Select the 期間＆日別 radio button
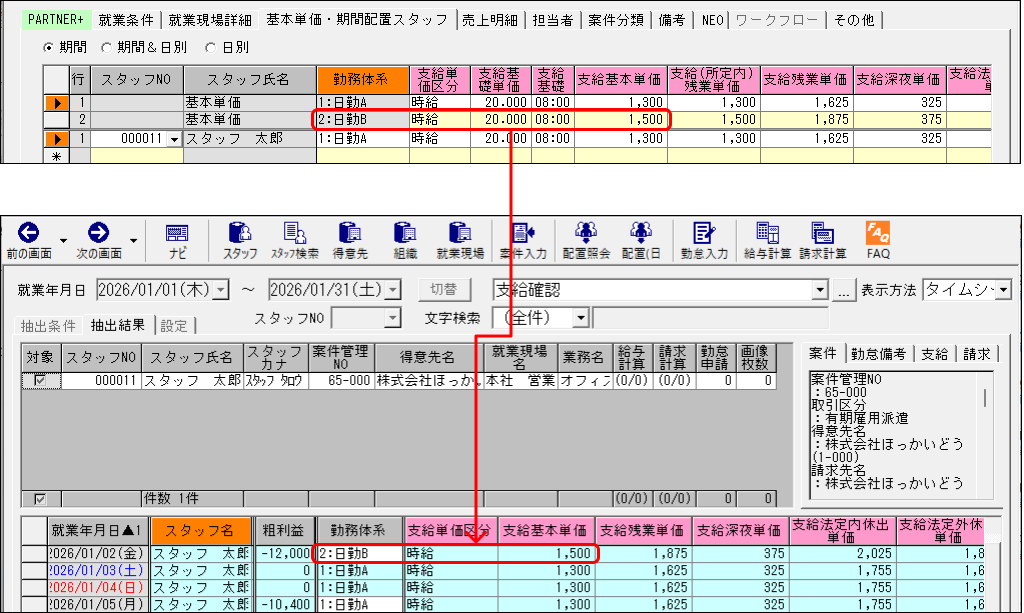 click(107, 47)
